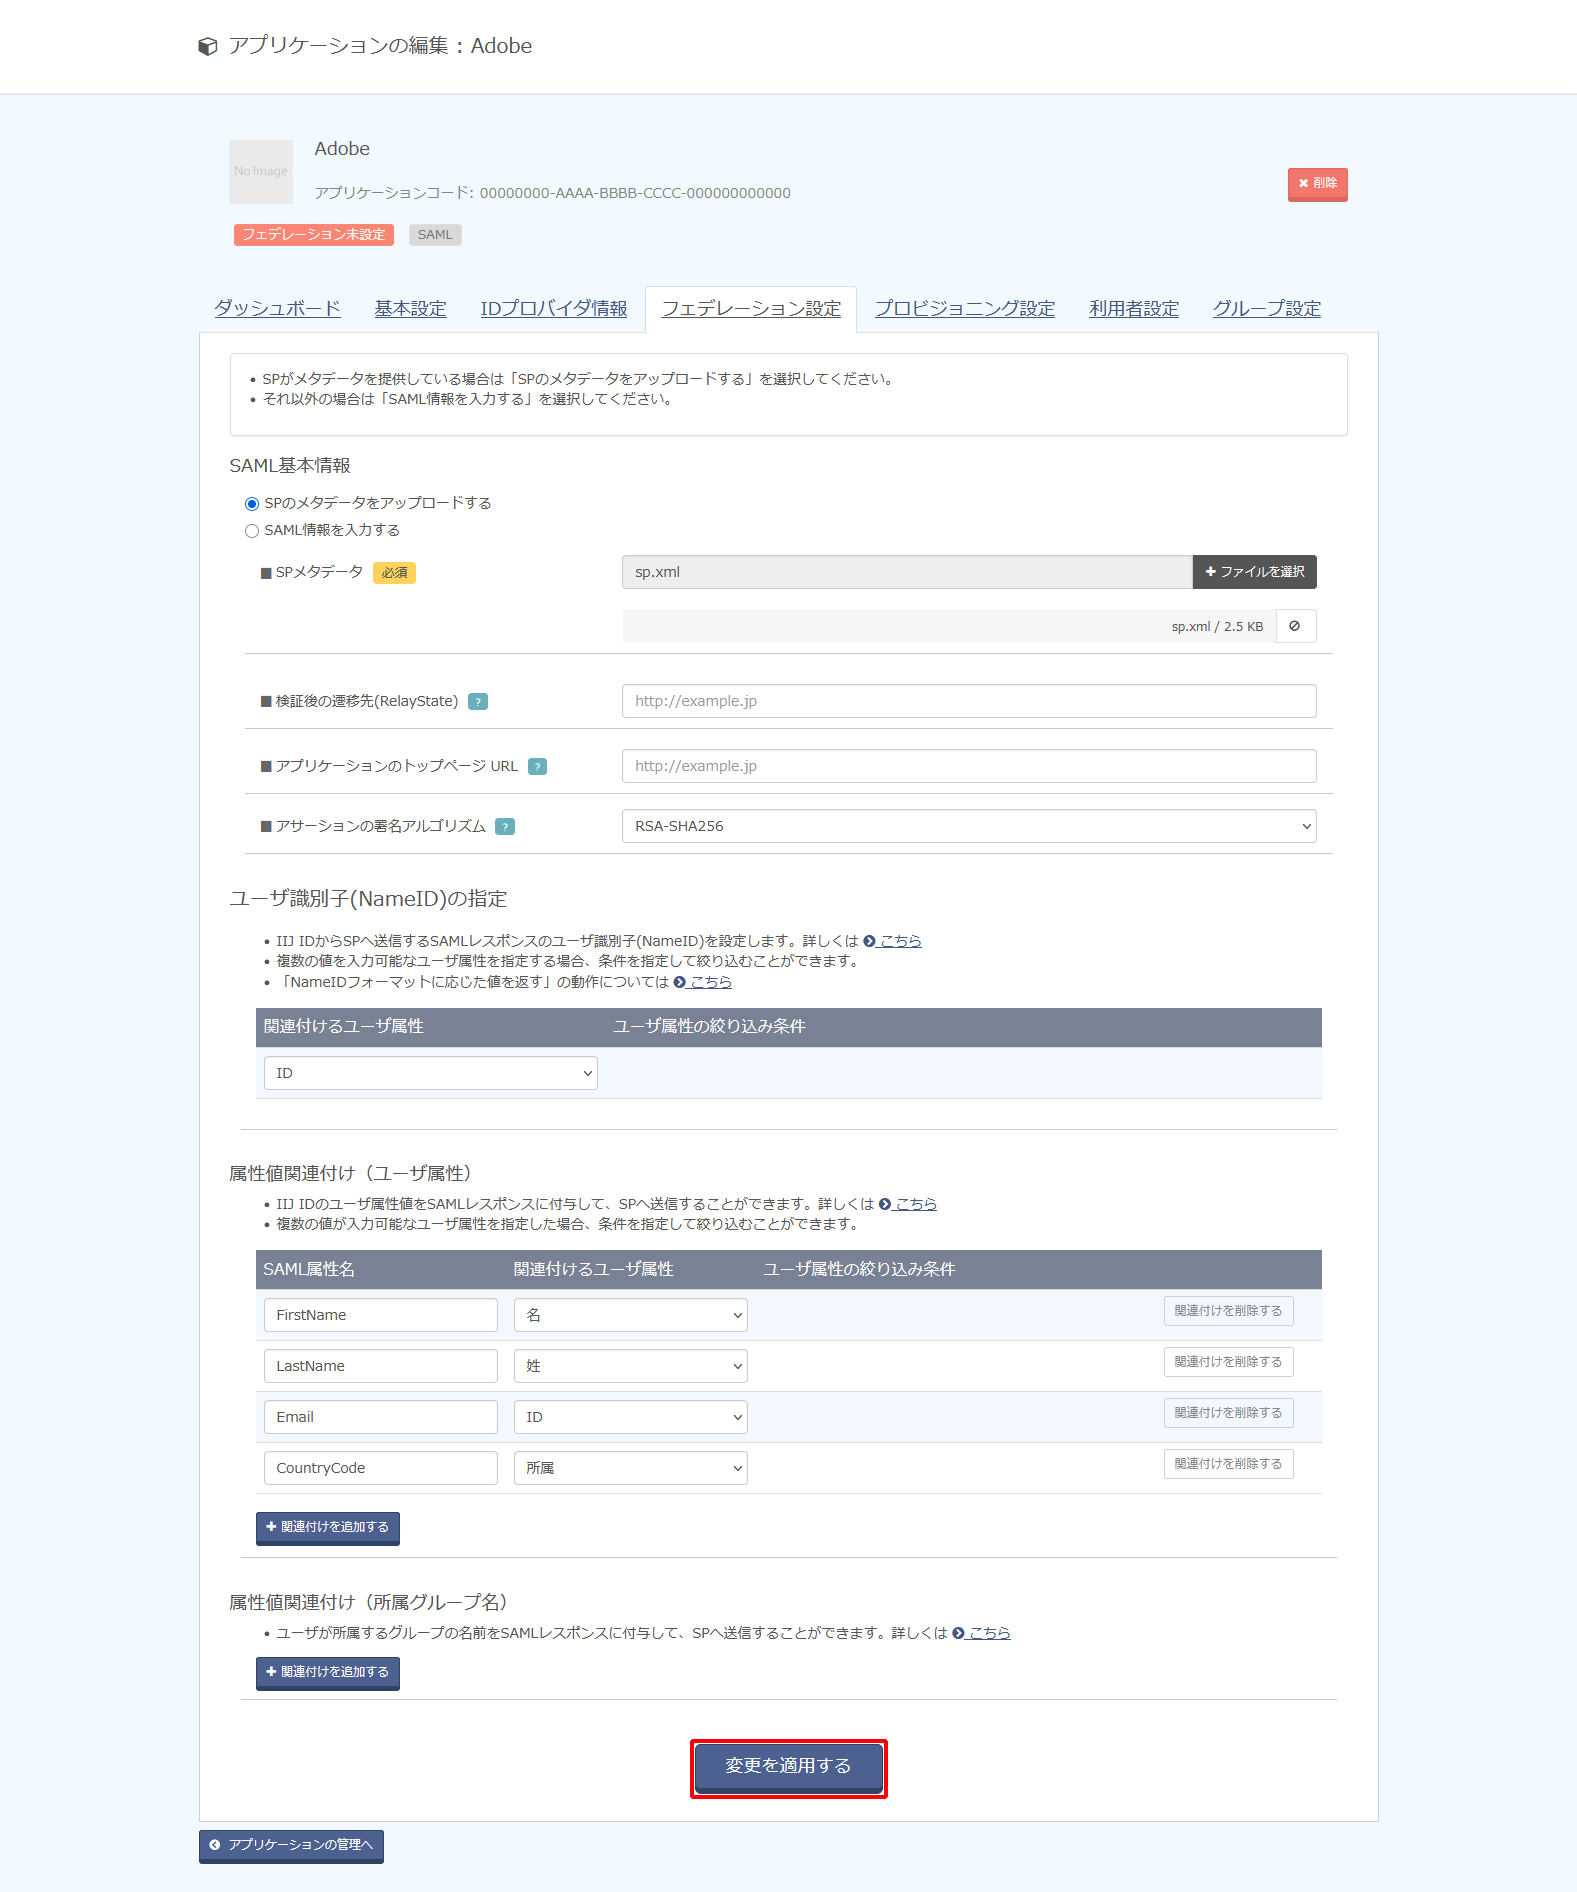Click ファイルを選択 to choose metadata file
The image size is (1577, 1892).
click(x=1254, y=572)
